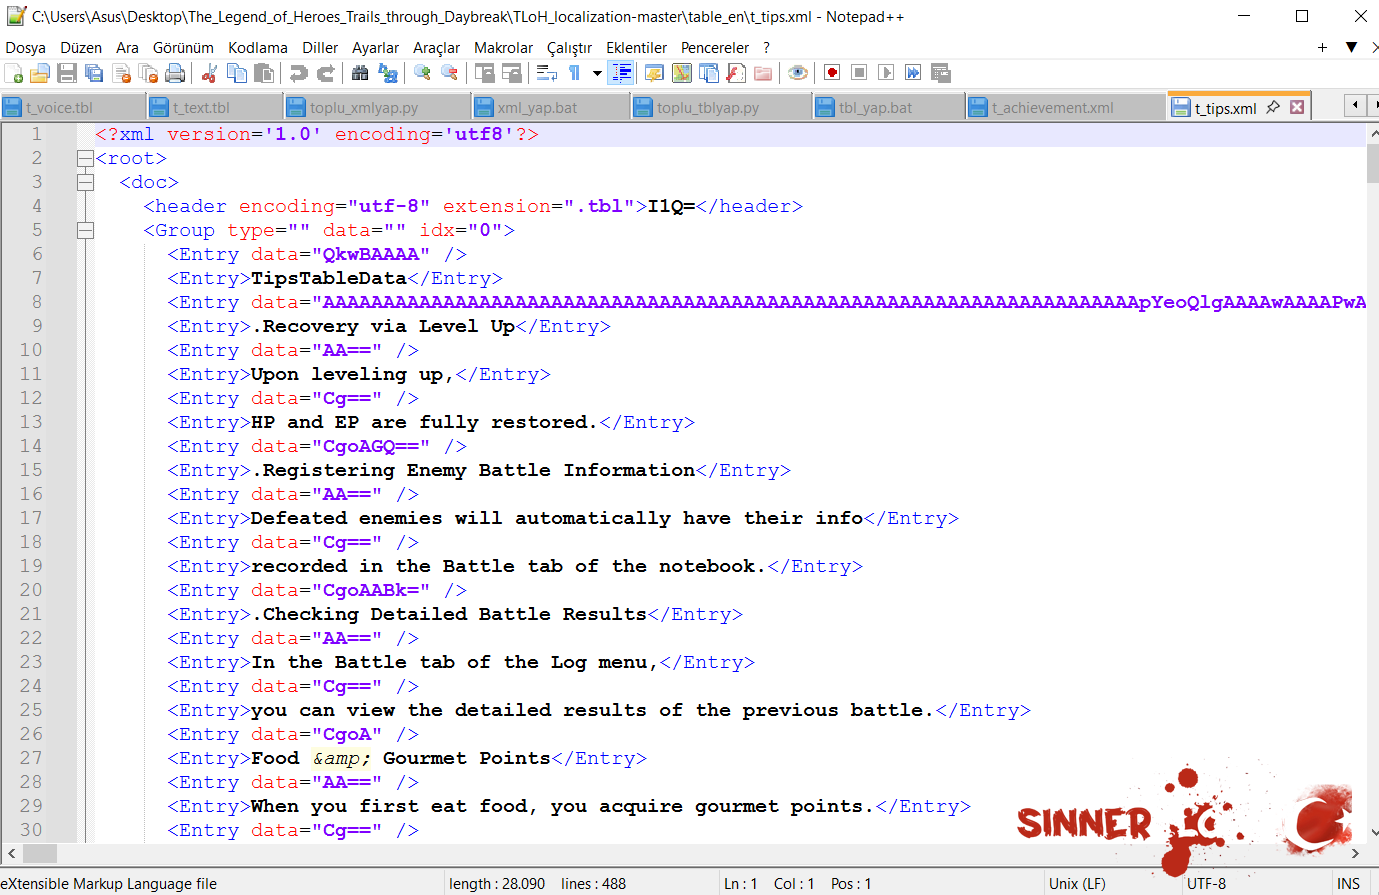This screenshot has height=895, width=1379.
Task: Open the Monitoring eye icon
Action: tap(797, 73)
